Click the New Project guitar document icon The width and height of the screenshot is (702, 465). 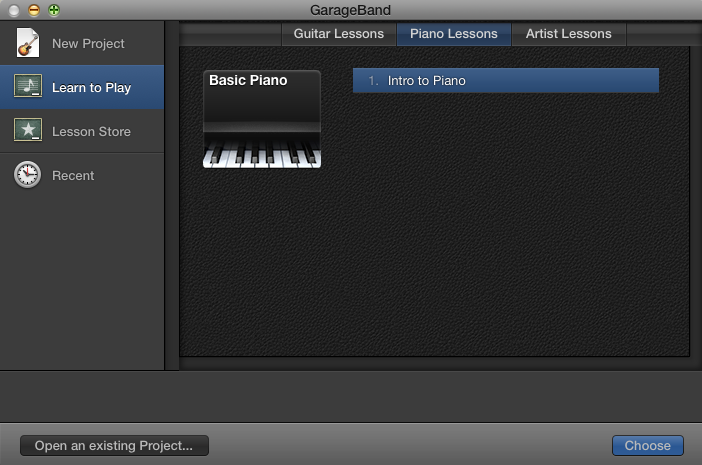[x=28, y=43]
